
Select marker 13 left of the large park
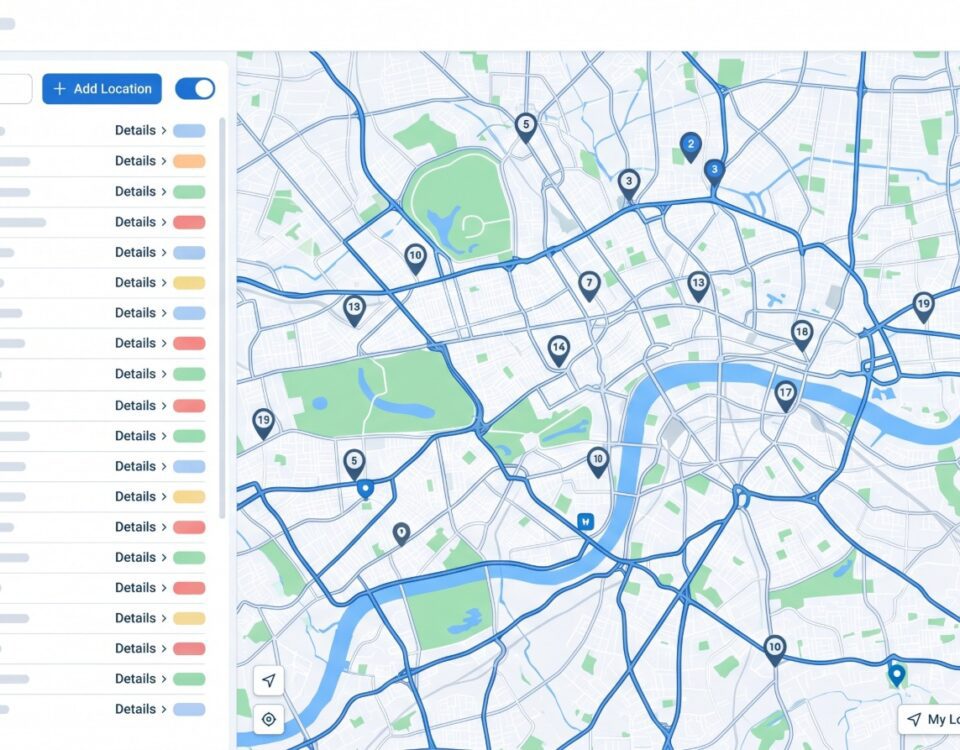pos(354,310)
